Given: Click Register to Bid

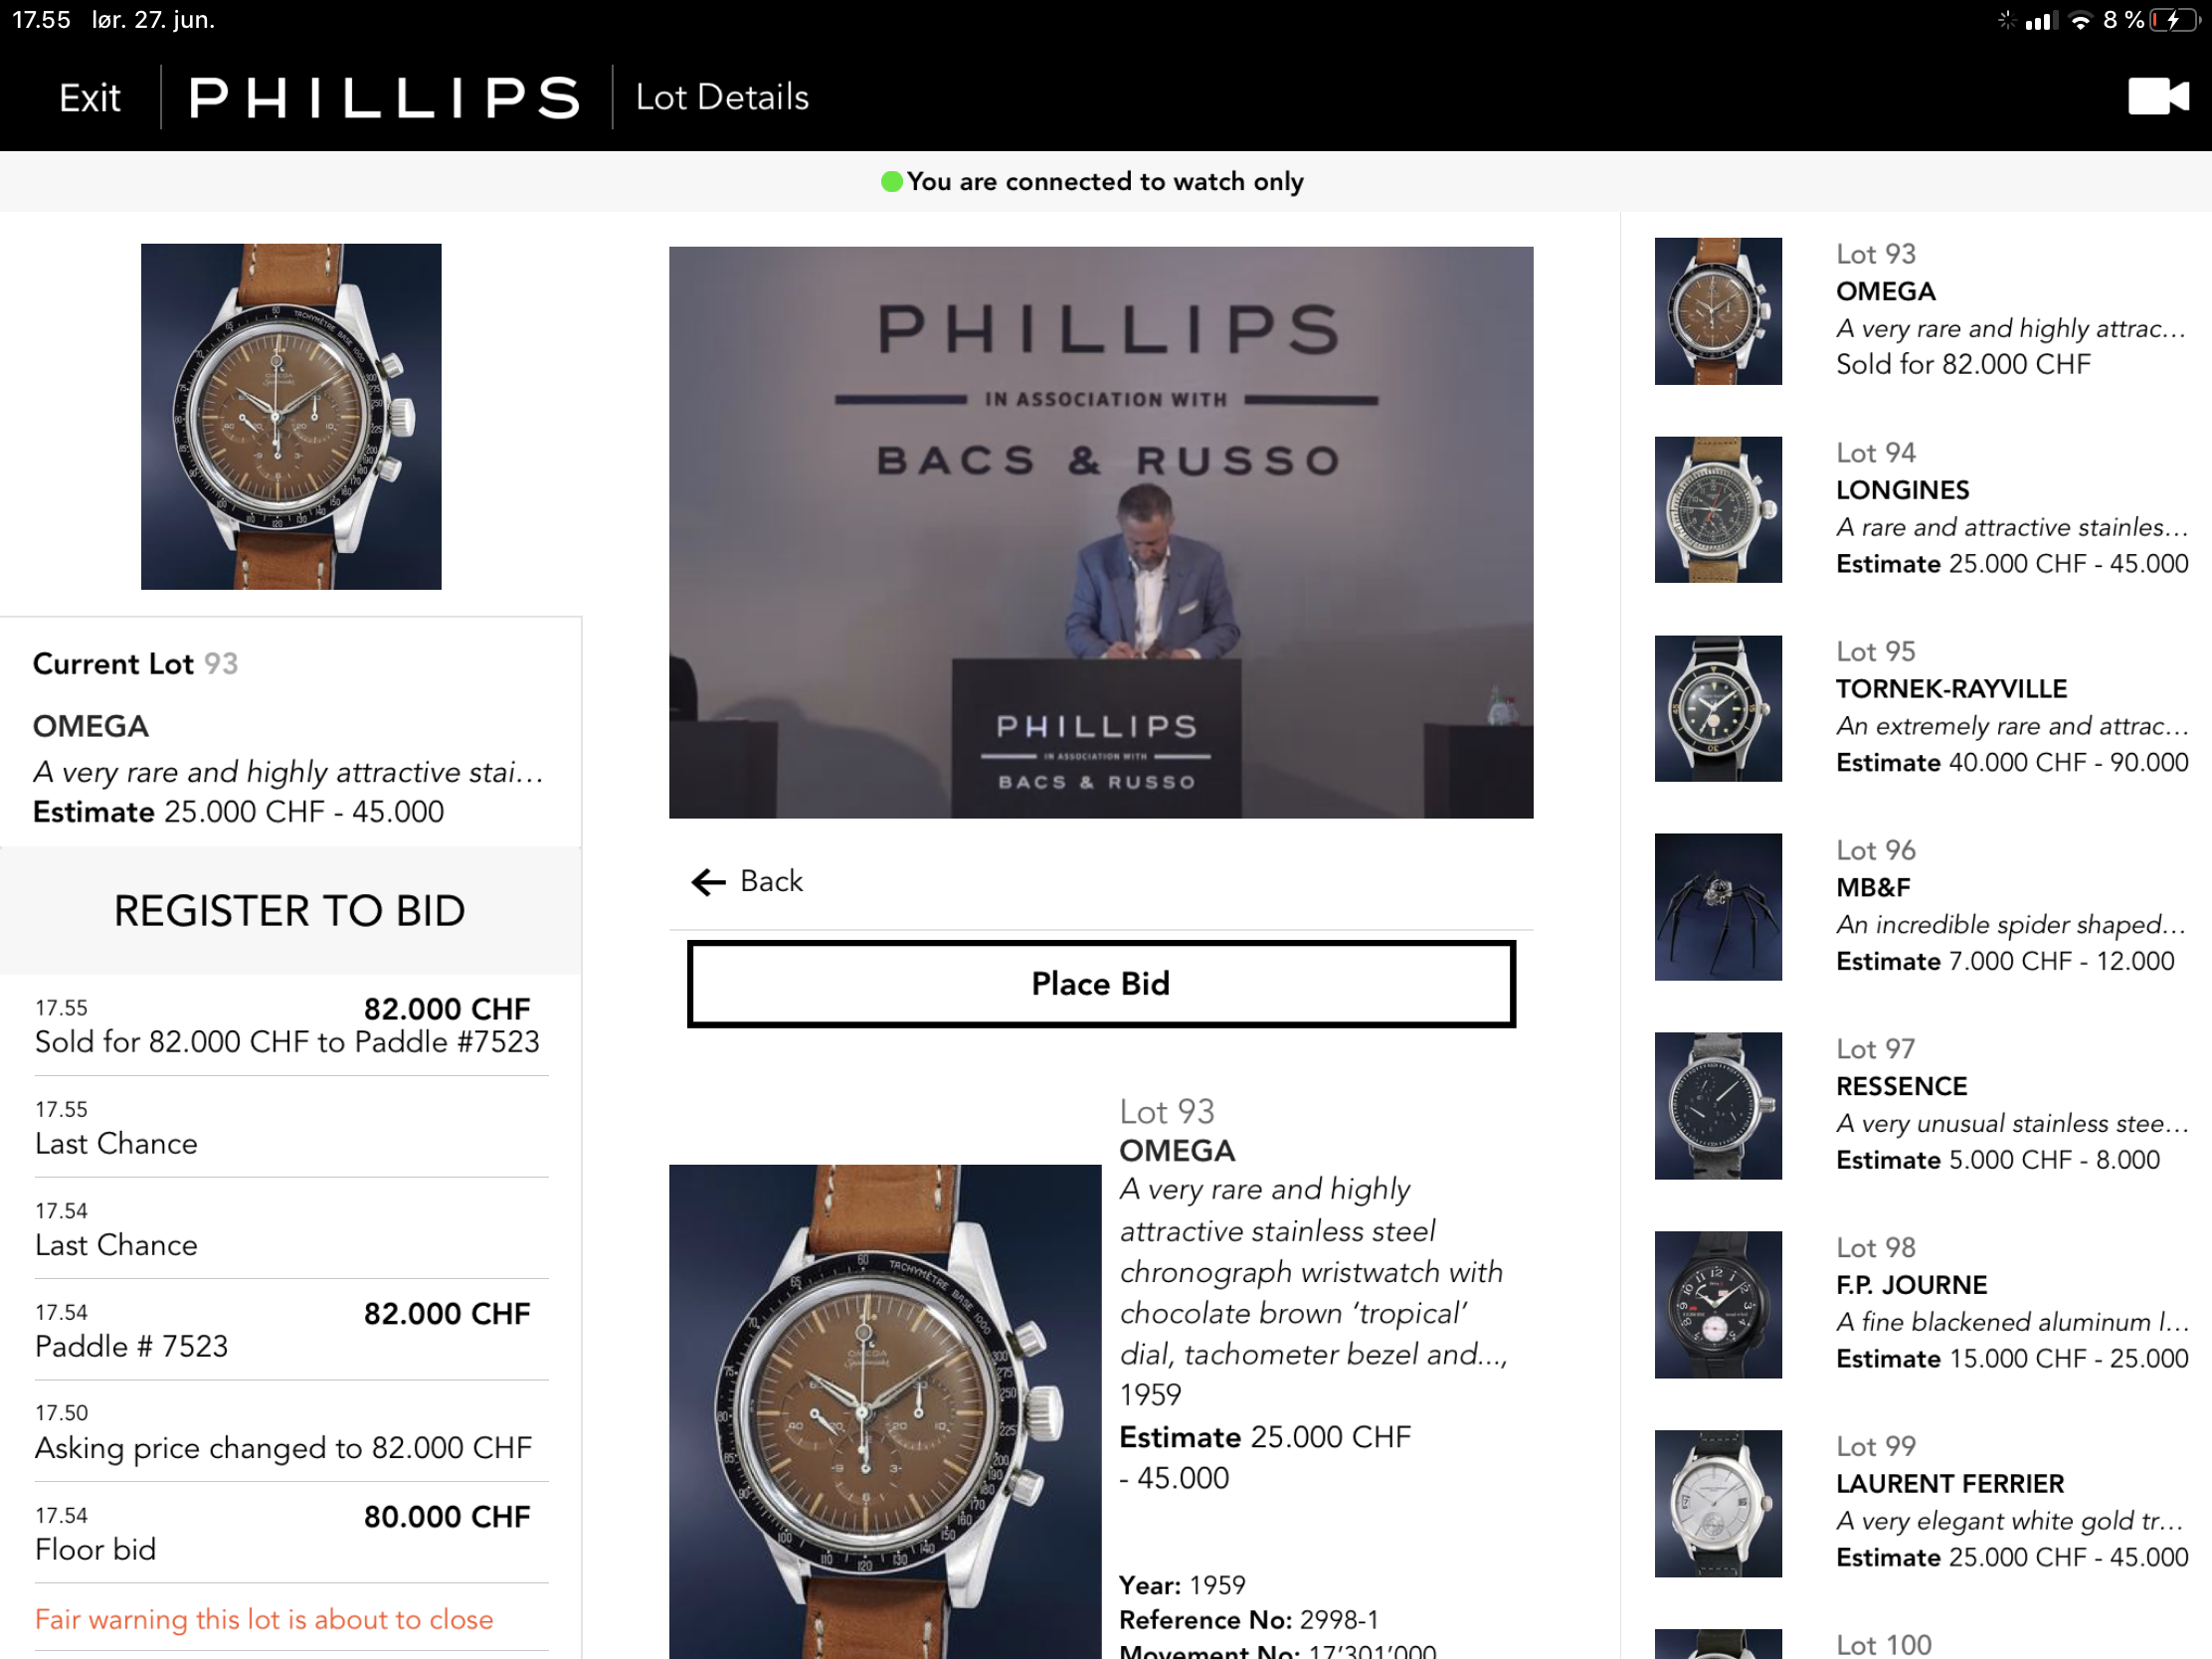Looking at the screenshot, I should point(290,910).
